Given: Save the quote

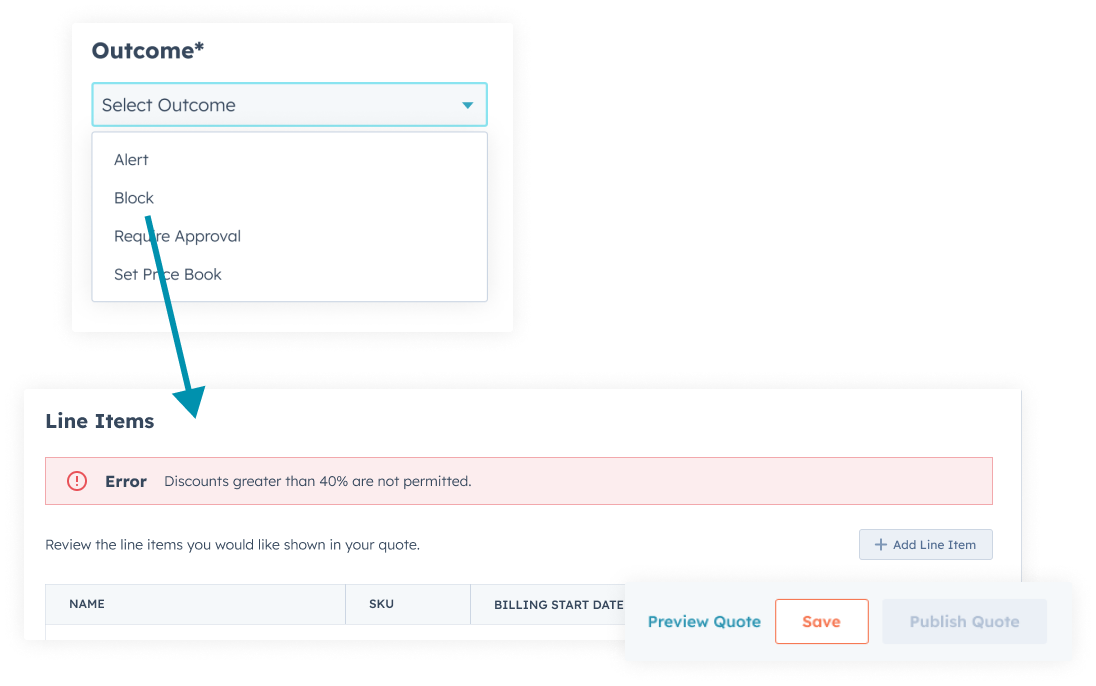Looking at the screenshot, I should click(x=821, y=621).
